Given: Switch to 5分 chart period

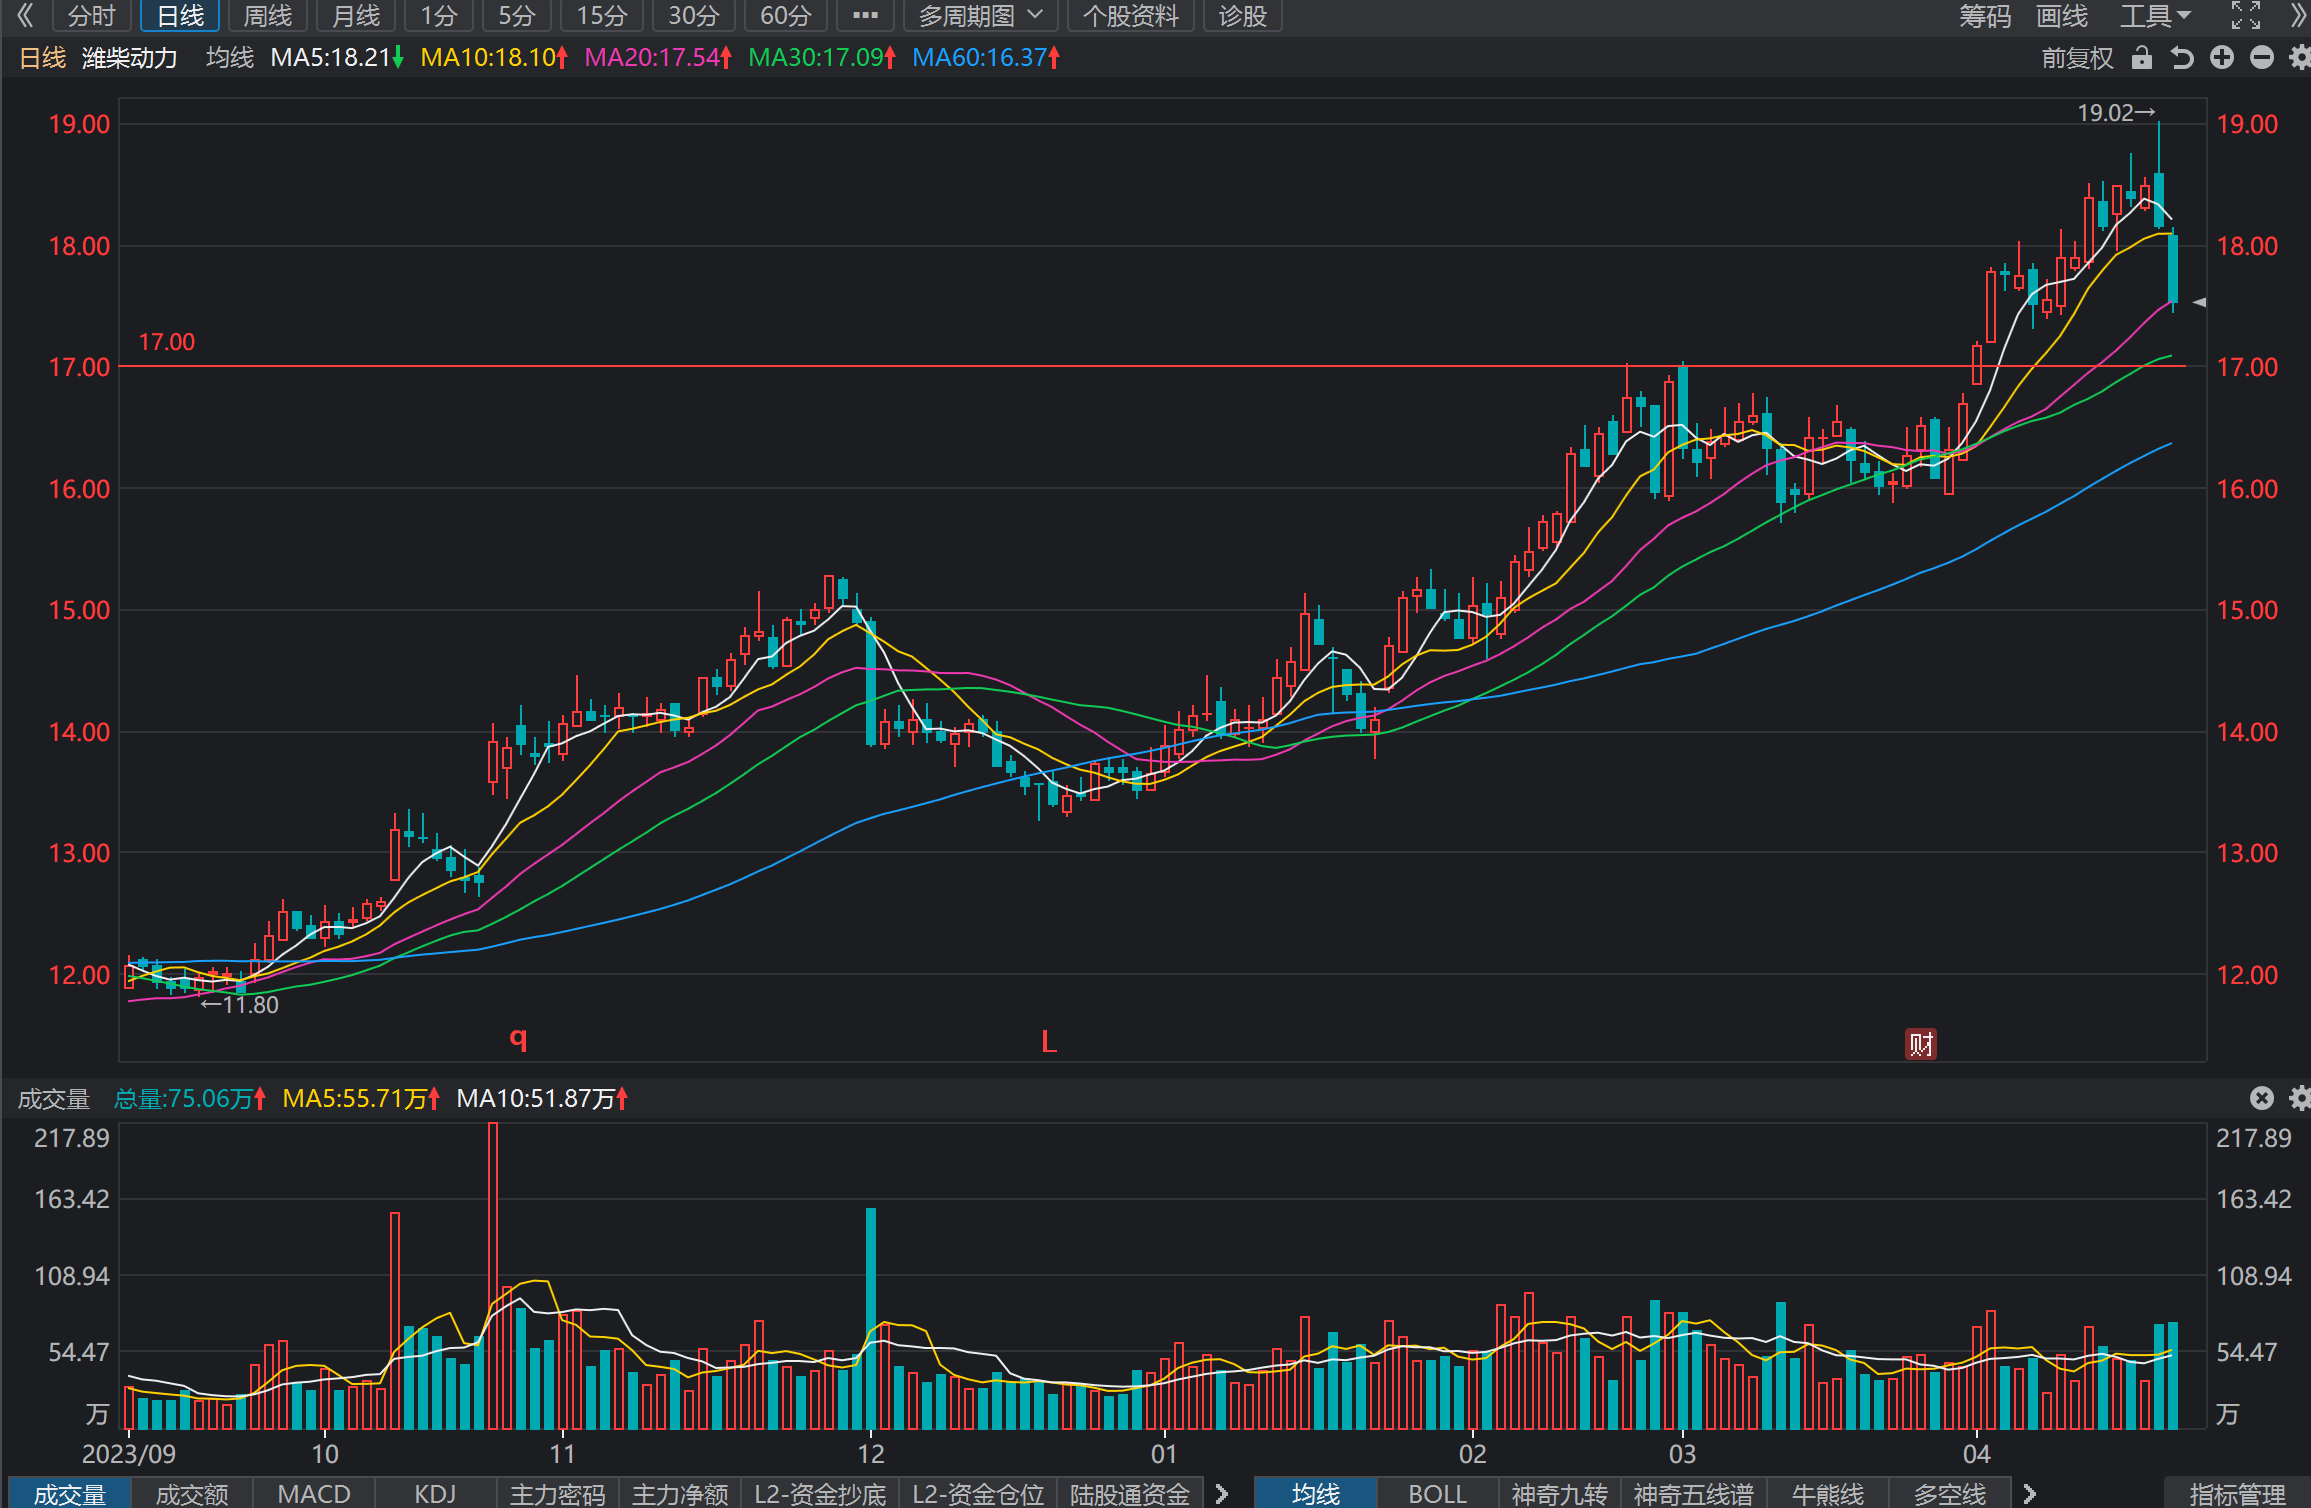Looking at the screenshot, I should click(x=517, y=15).
